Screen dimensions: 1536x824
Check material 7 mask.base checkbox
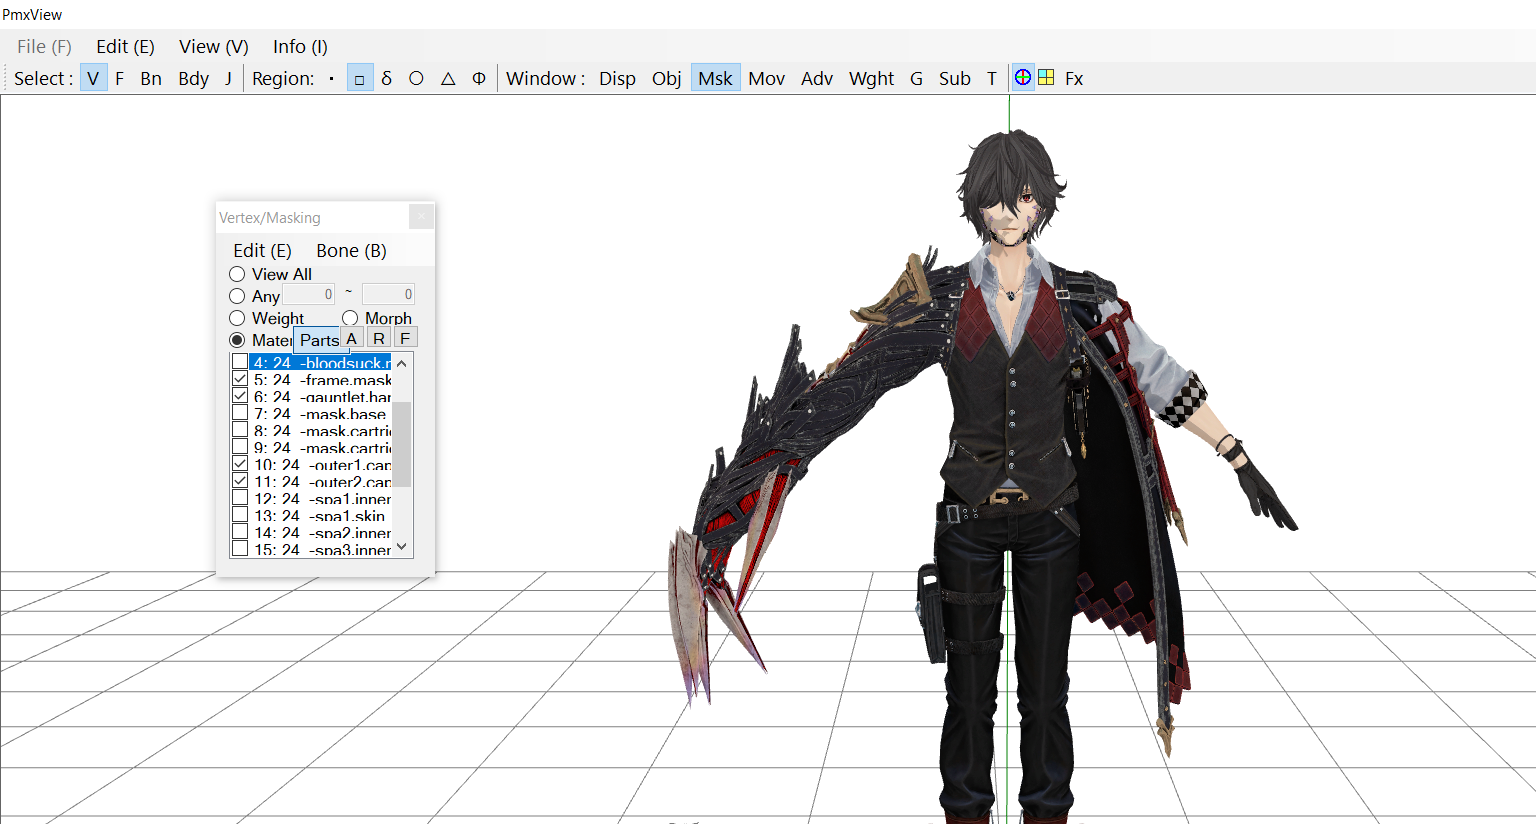[x=240, y=413]
